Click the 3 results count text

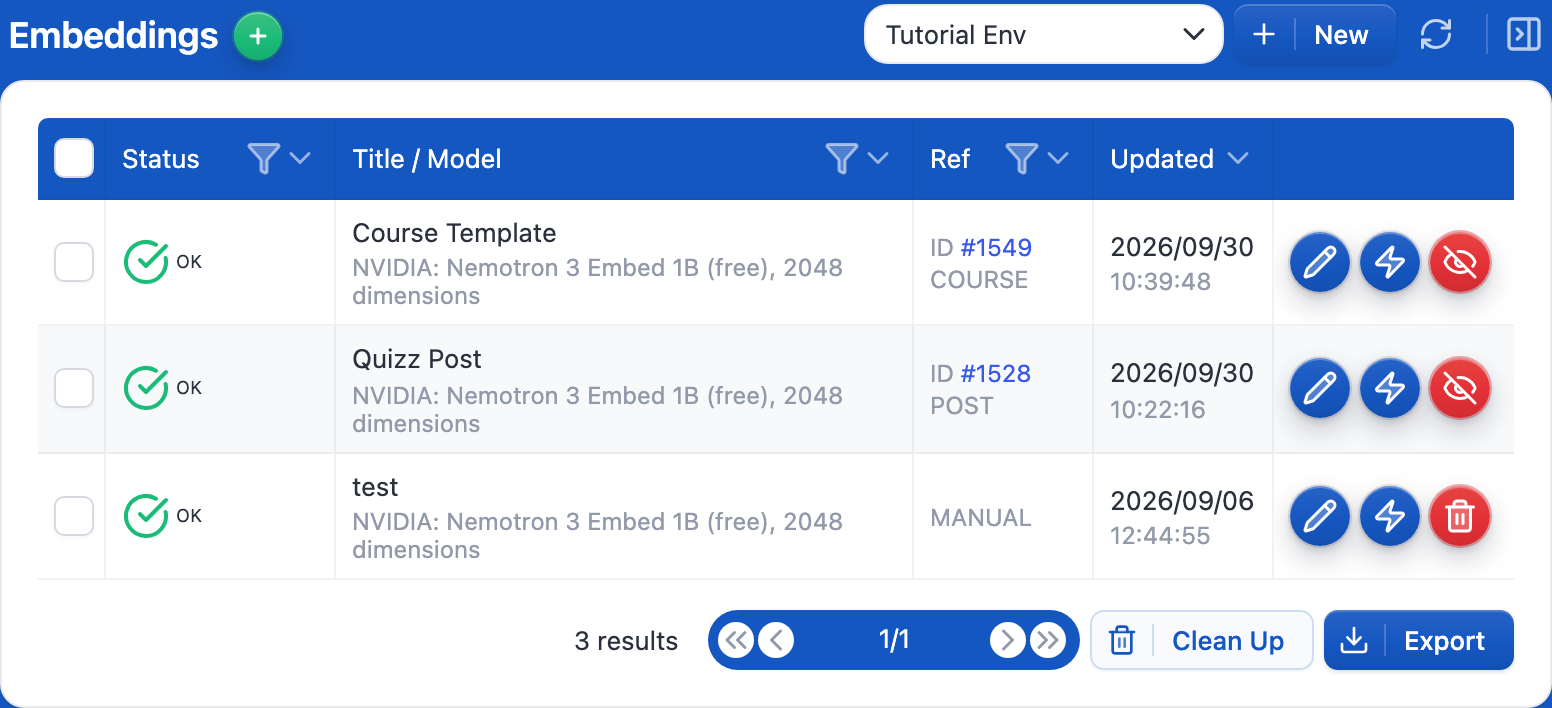click(626, 641)
